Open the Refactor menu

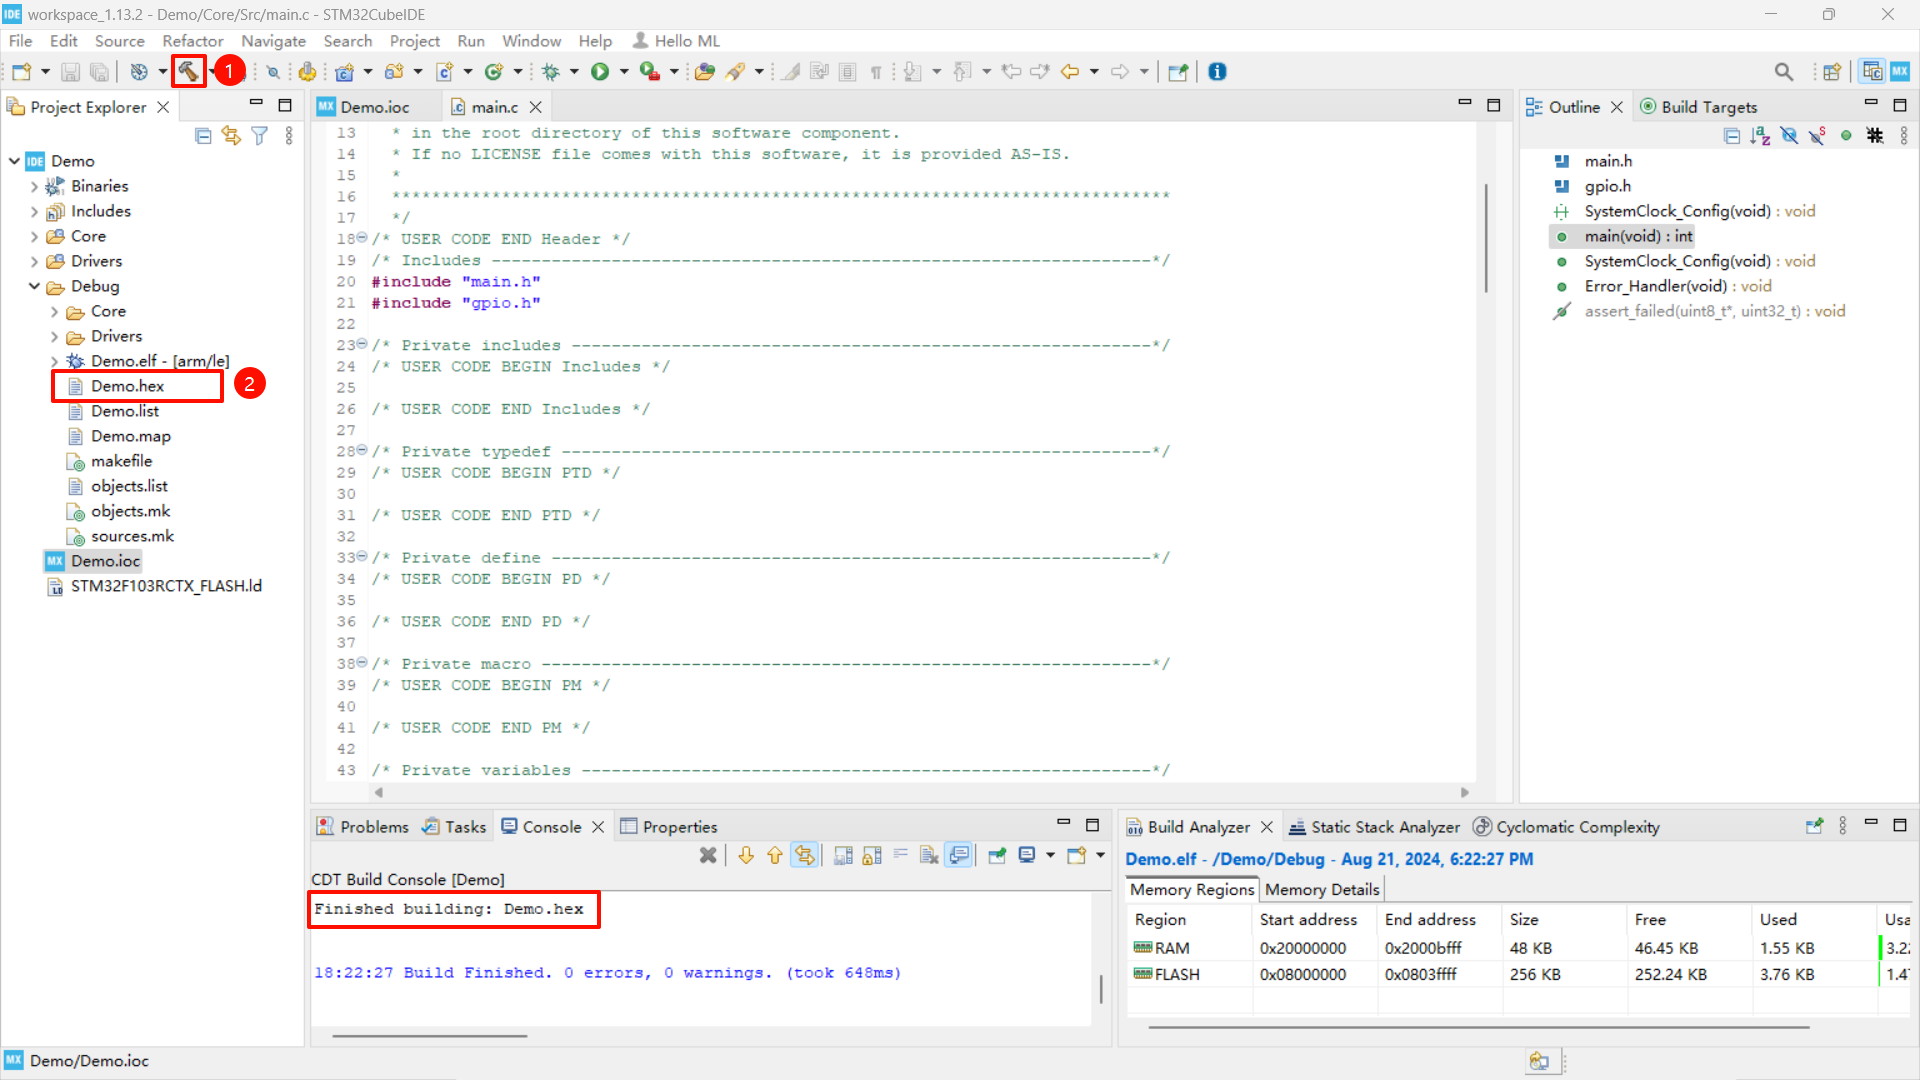tap(193, 41)
